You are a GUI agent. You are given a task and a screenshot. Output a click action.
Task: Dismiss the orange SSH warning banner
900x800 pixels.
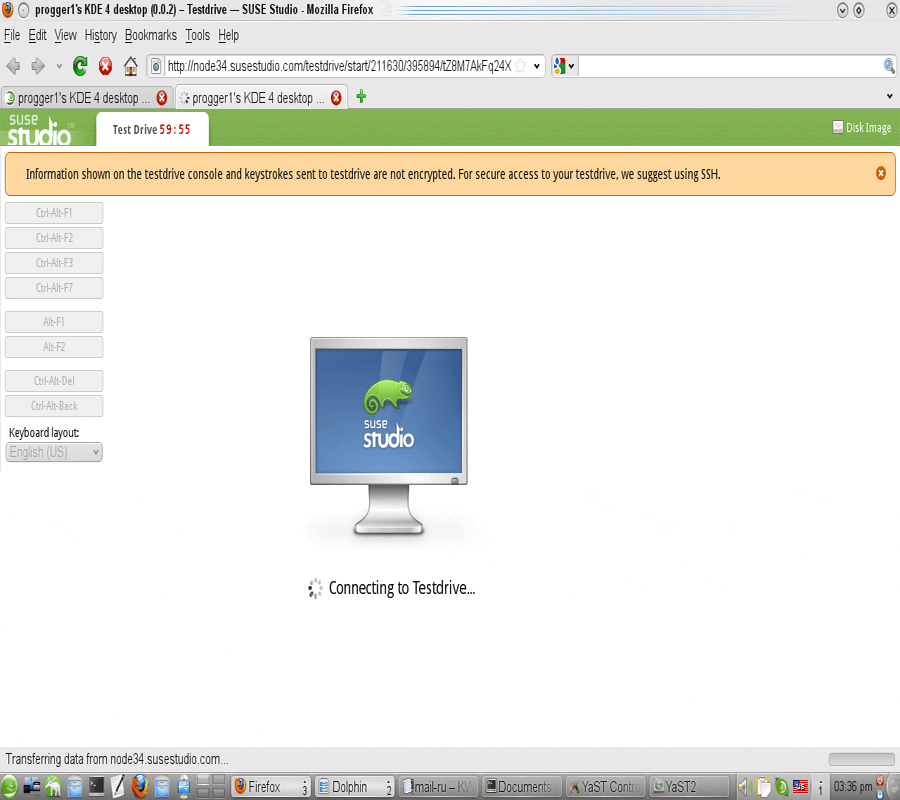click(880, 173)
